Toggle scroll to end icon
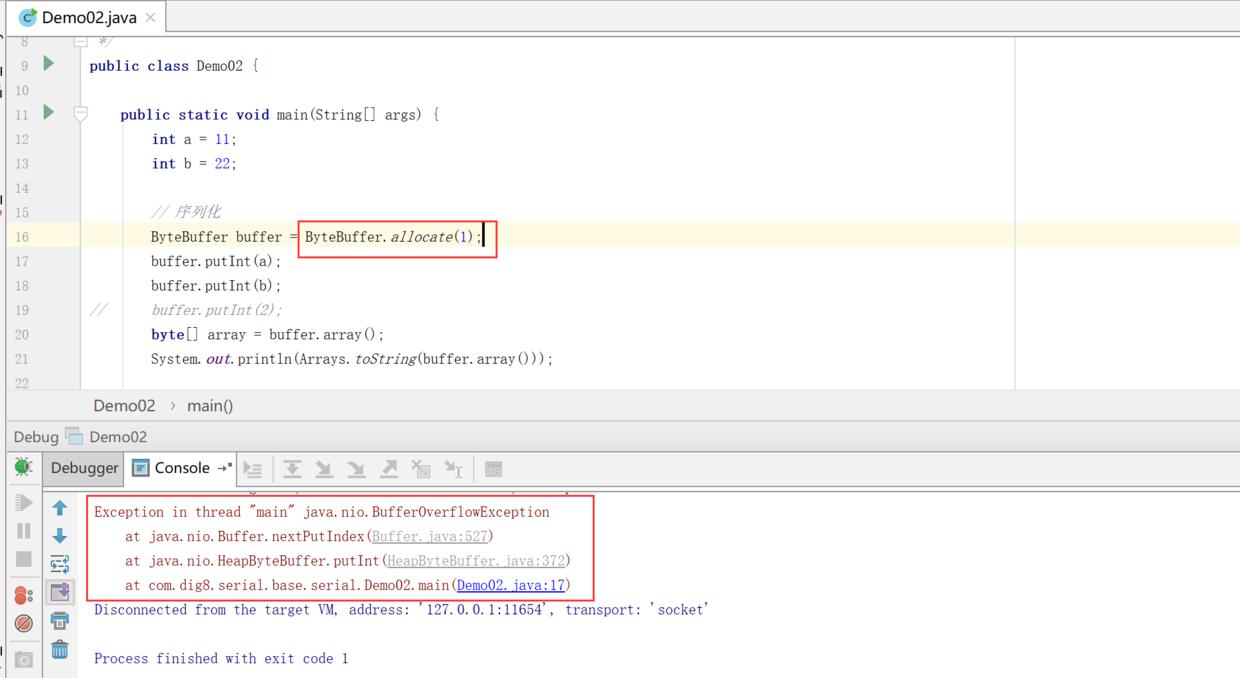1240x678 pixels. [x=60, y=592]
